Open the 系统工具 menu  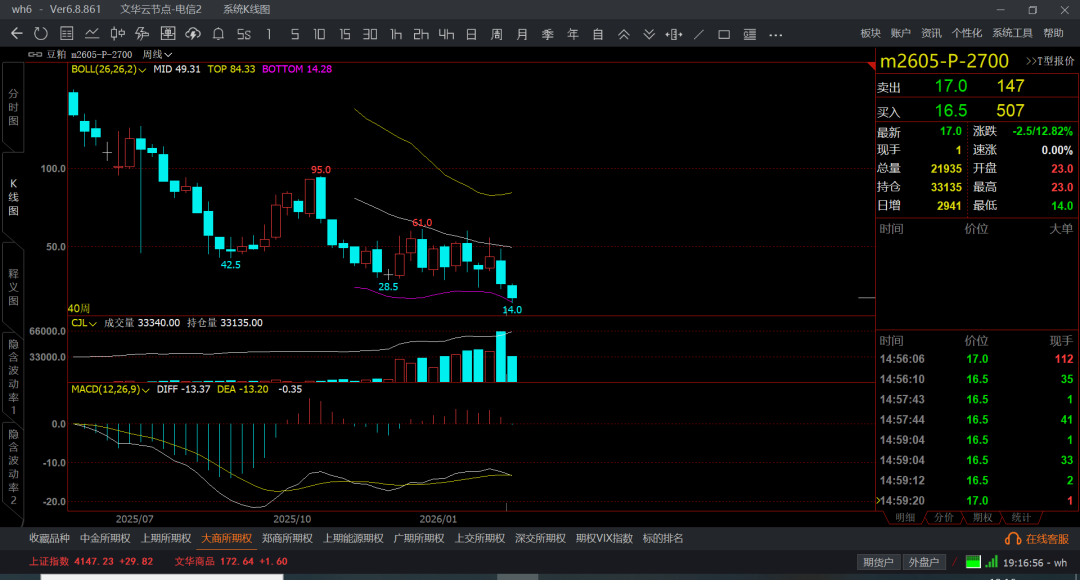(x=1011, y=34)
